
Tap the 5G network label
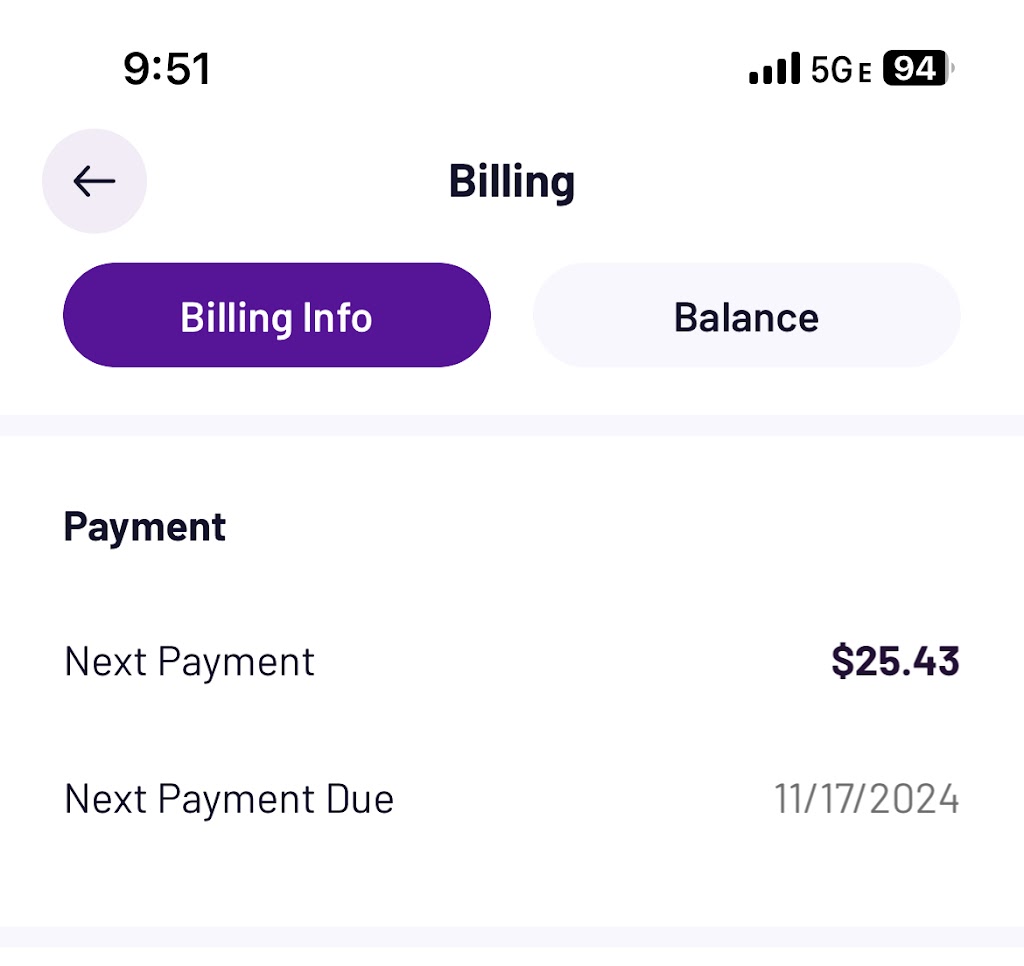pyautogui.click(x=831, y=69)
